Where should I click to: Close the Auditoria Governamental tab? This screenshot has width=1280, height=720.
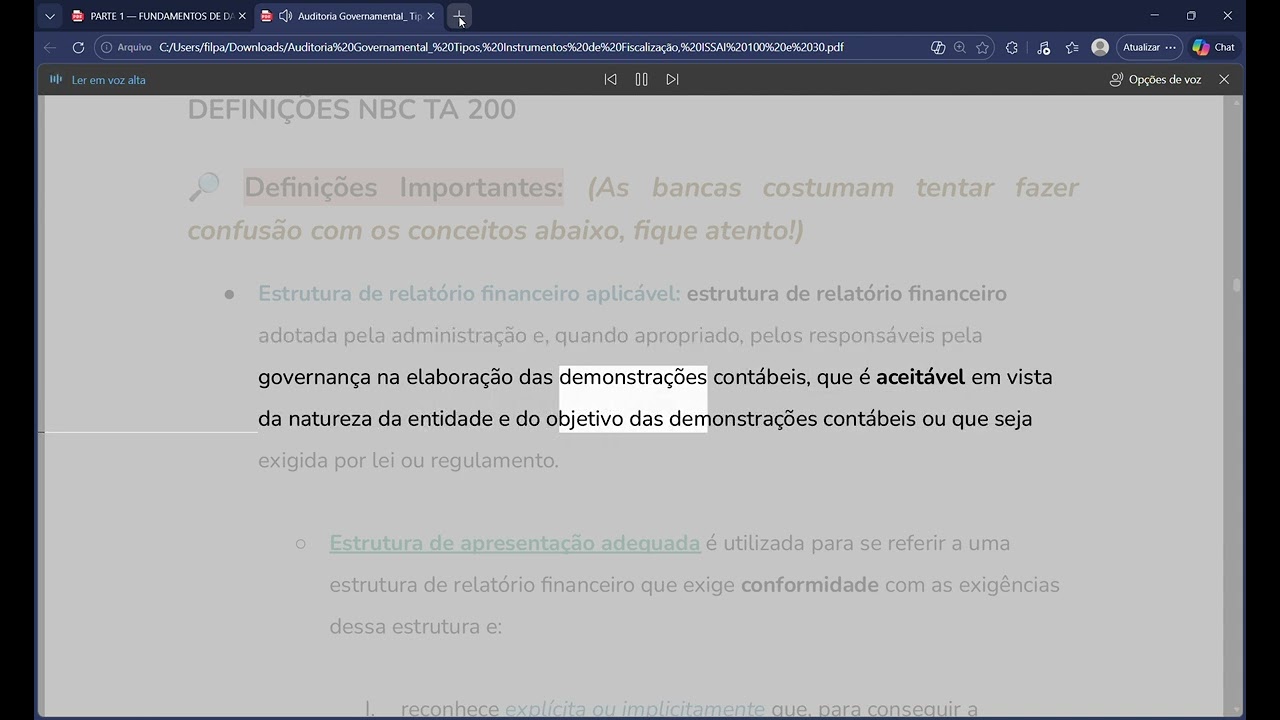431,16
